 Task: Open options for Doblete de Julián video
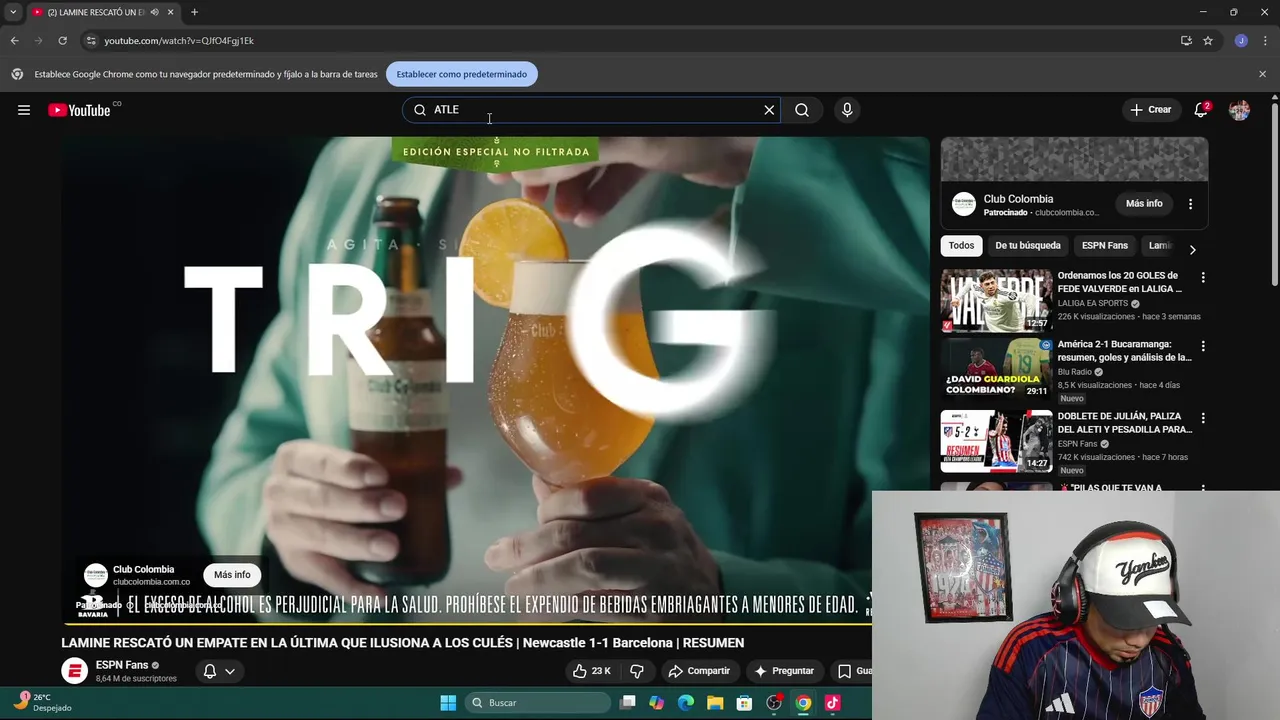(1203, 418)
